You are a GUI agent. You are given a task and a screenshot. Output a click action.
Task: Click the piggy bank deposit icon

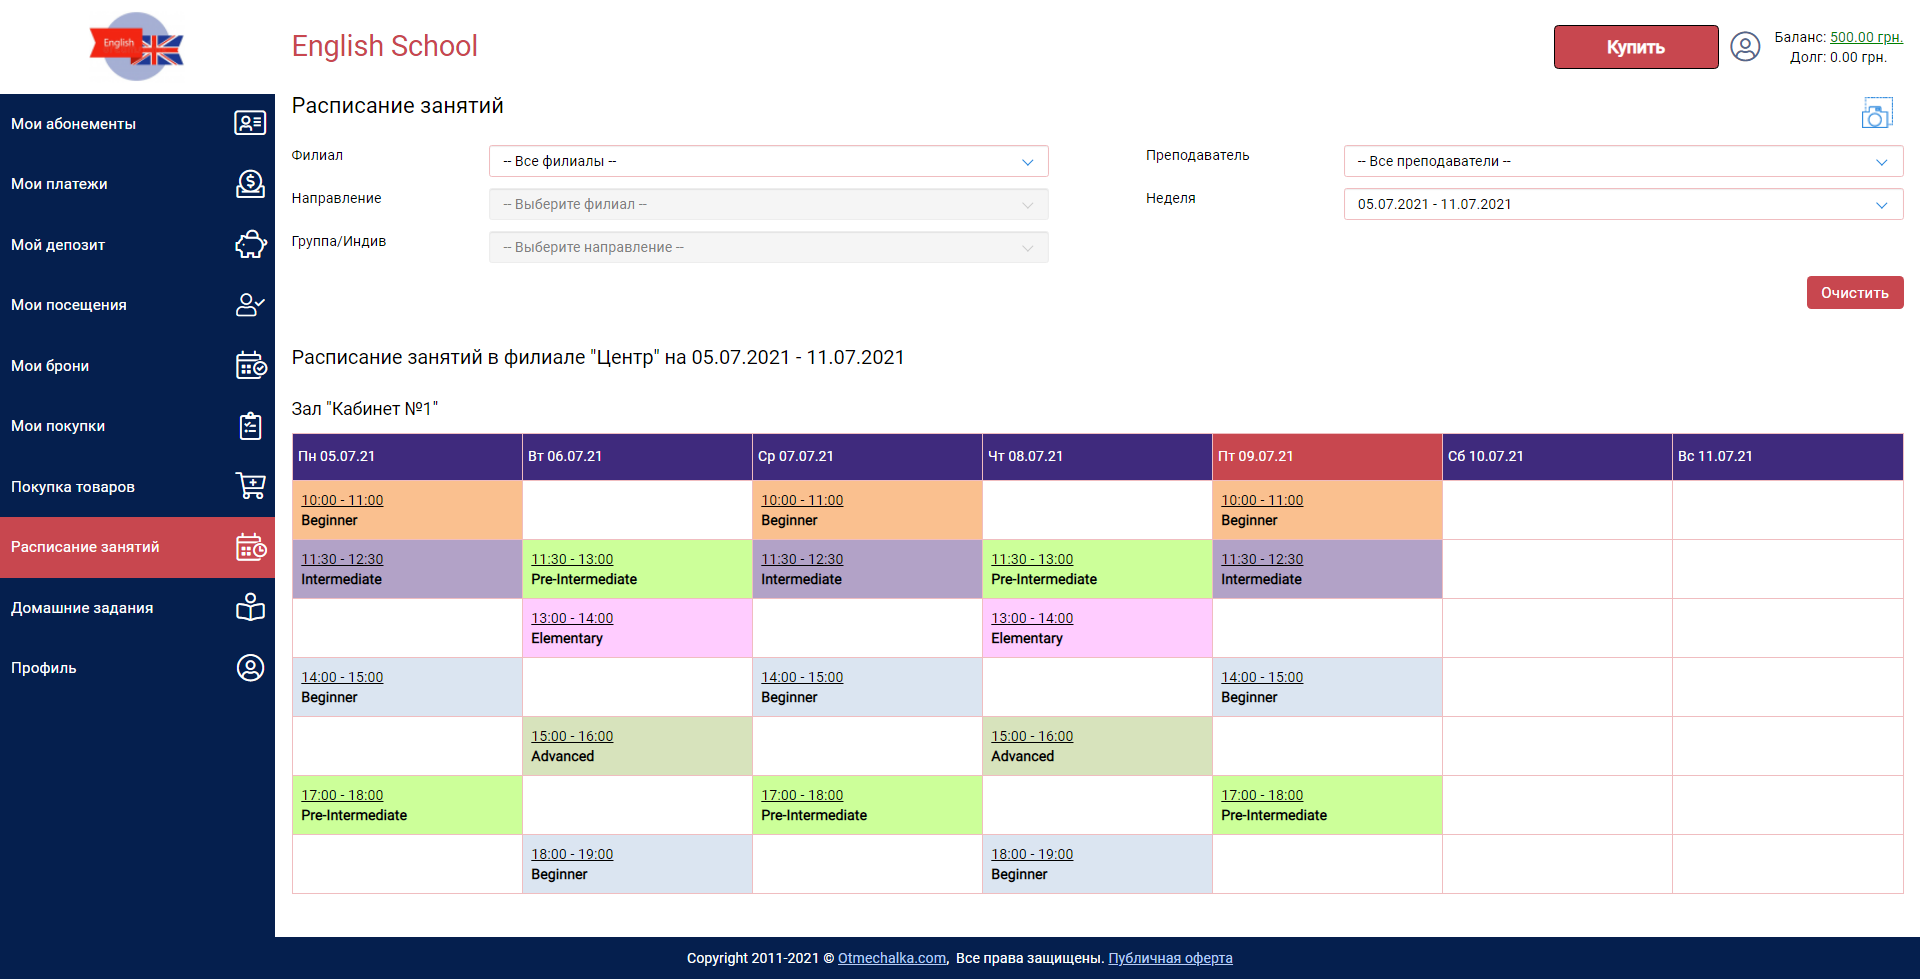pos(249,245)
